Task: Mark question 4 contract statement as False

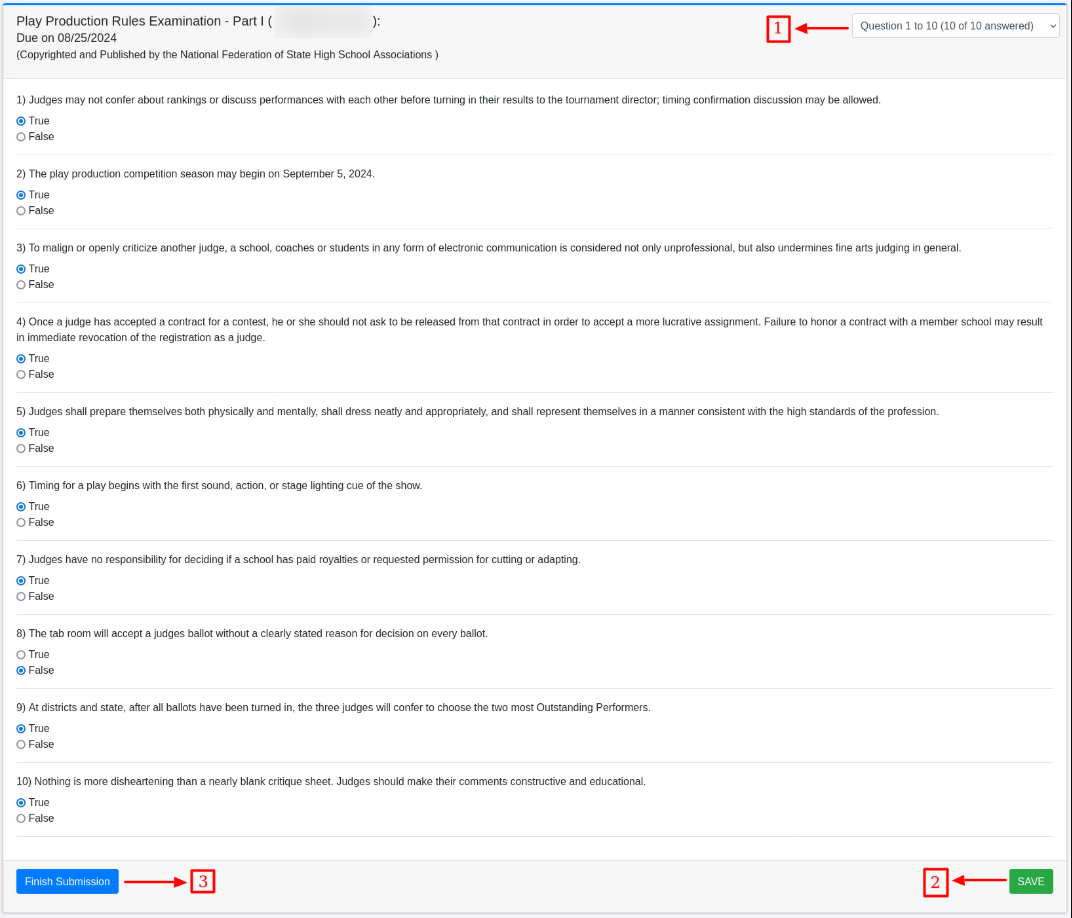Action: click(21, 375)
